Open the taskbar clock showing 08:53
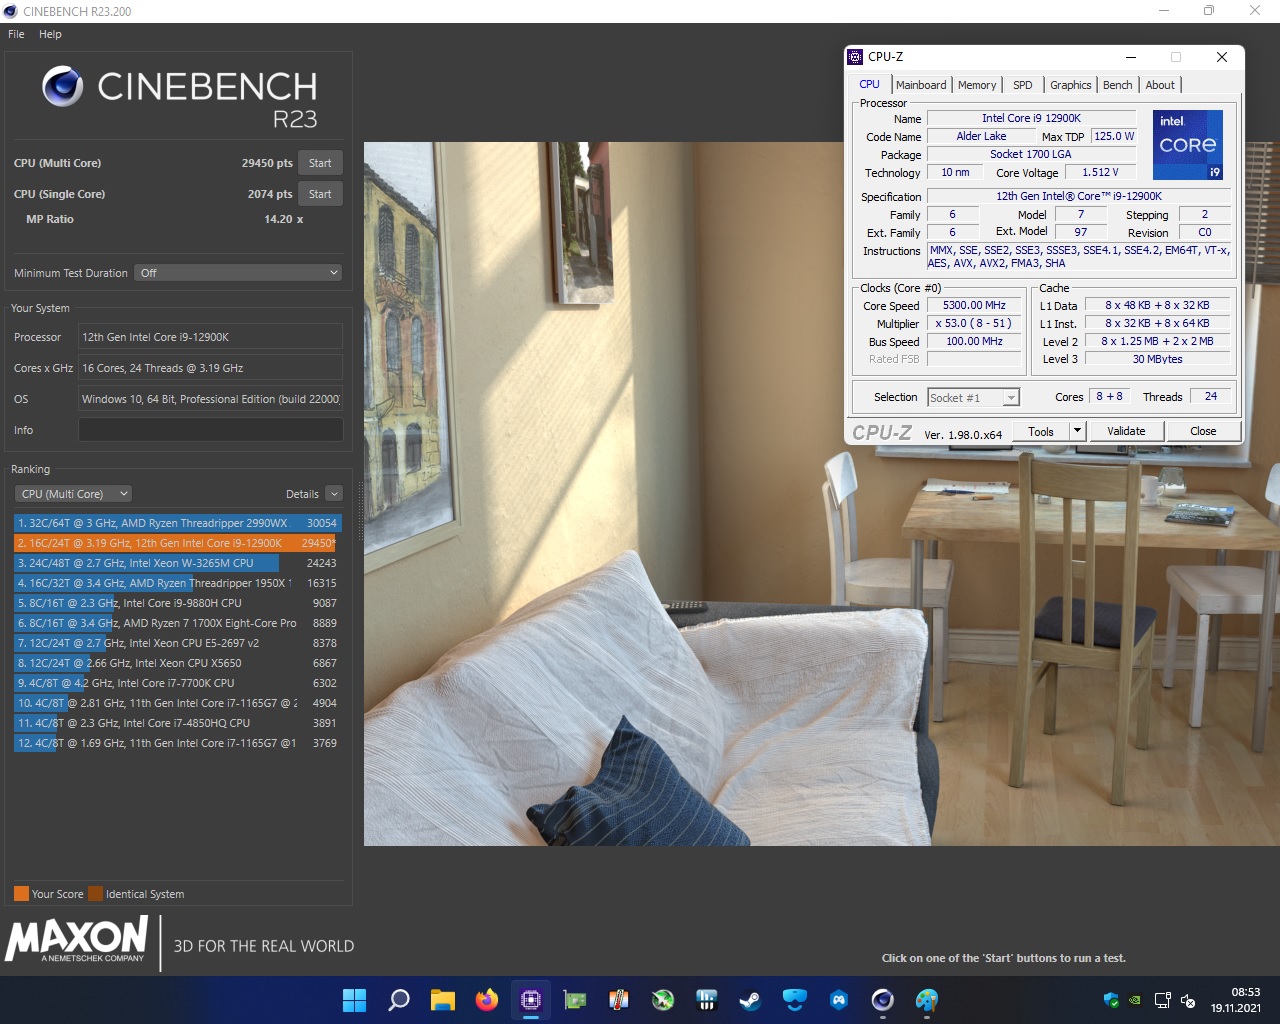The image size is (1280, 1024). coord(1236,1000)
